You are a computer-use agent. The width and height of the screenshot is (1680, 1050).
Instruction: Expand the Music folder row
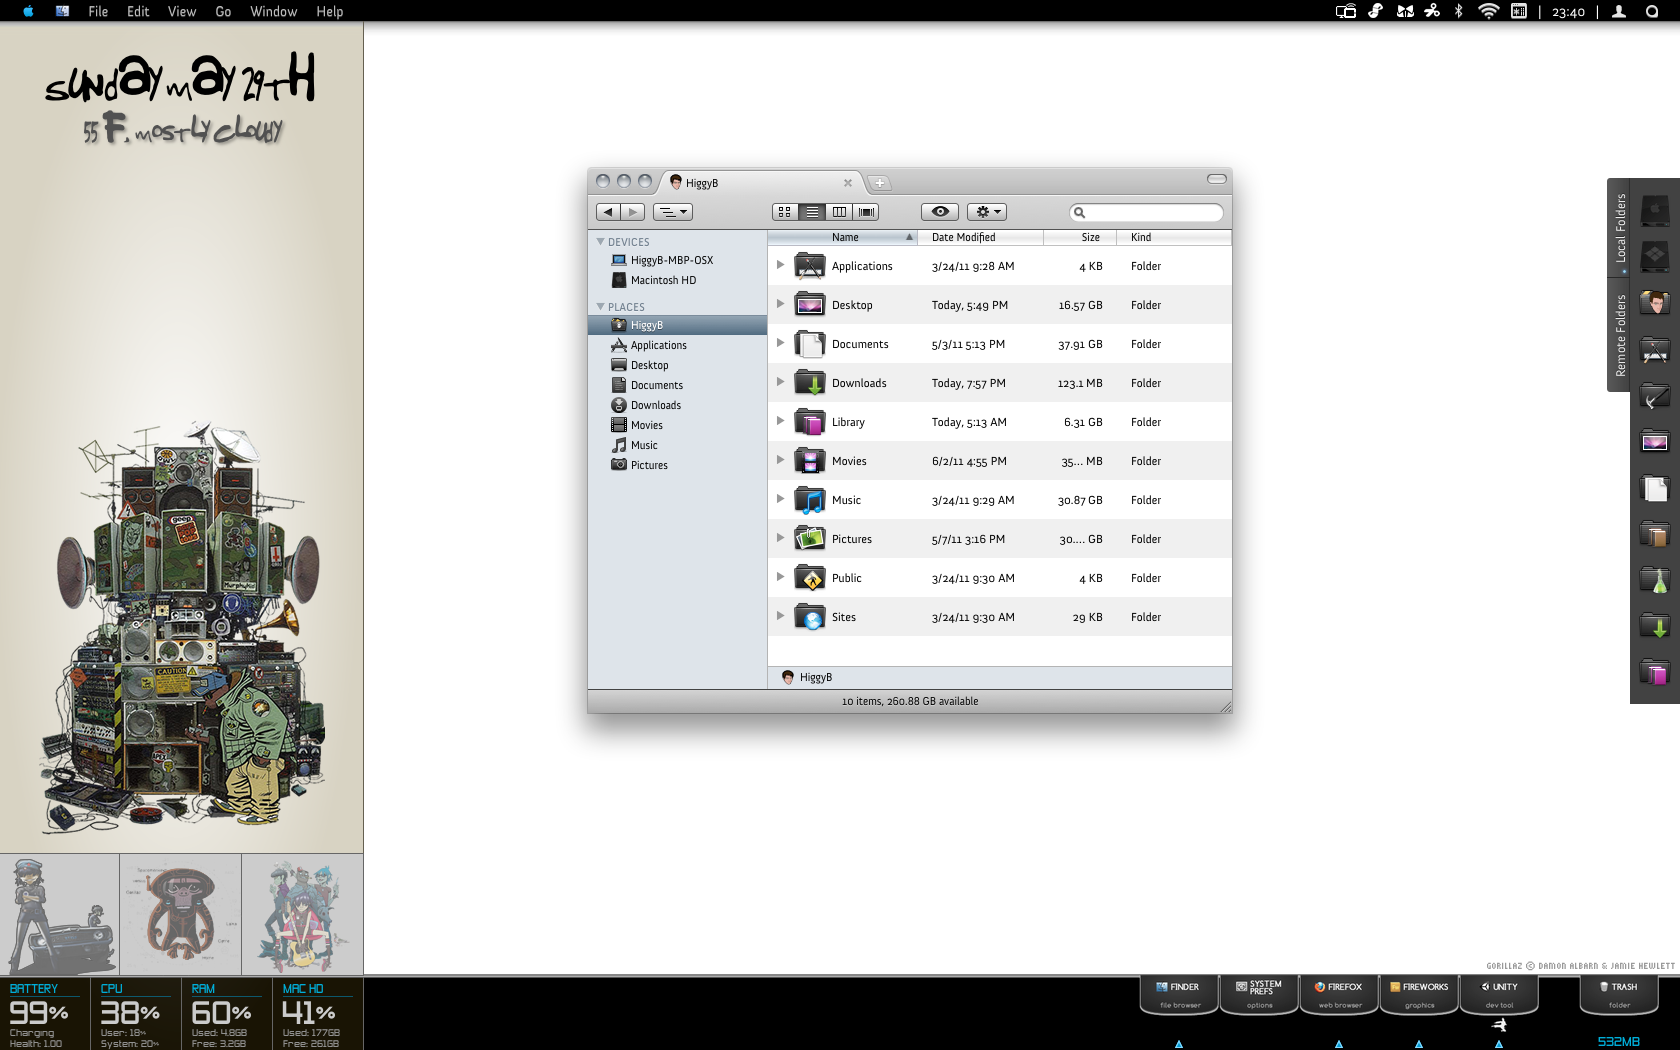pos(781,499)
